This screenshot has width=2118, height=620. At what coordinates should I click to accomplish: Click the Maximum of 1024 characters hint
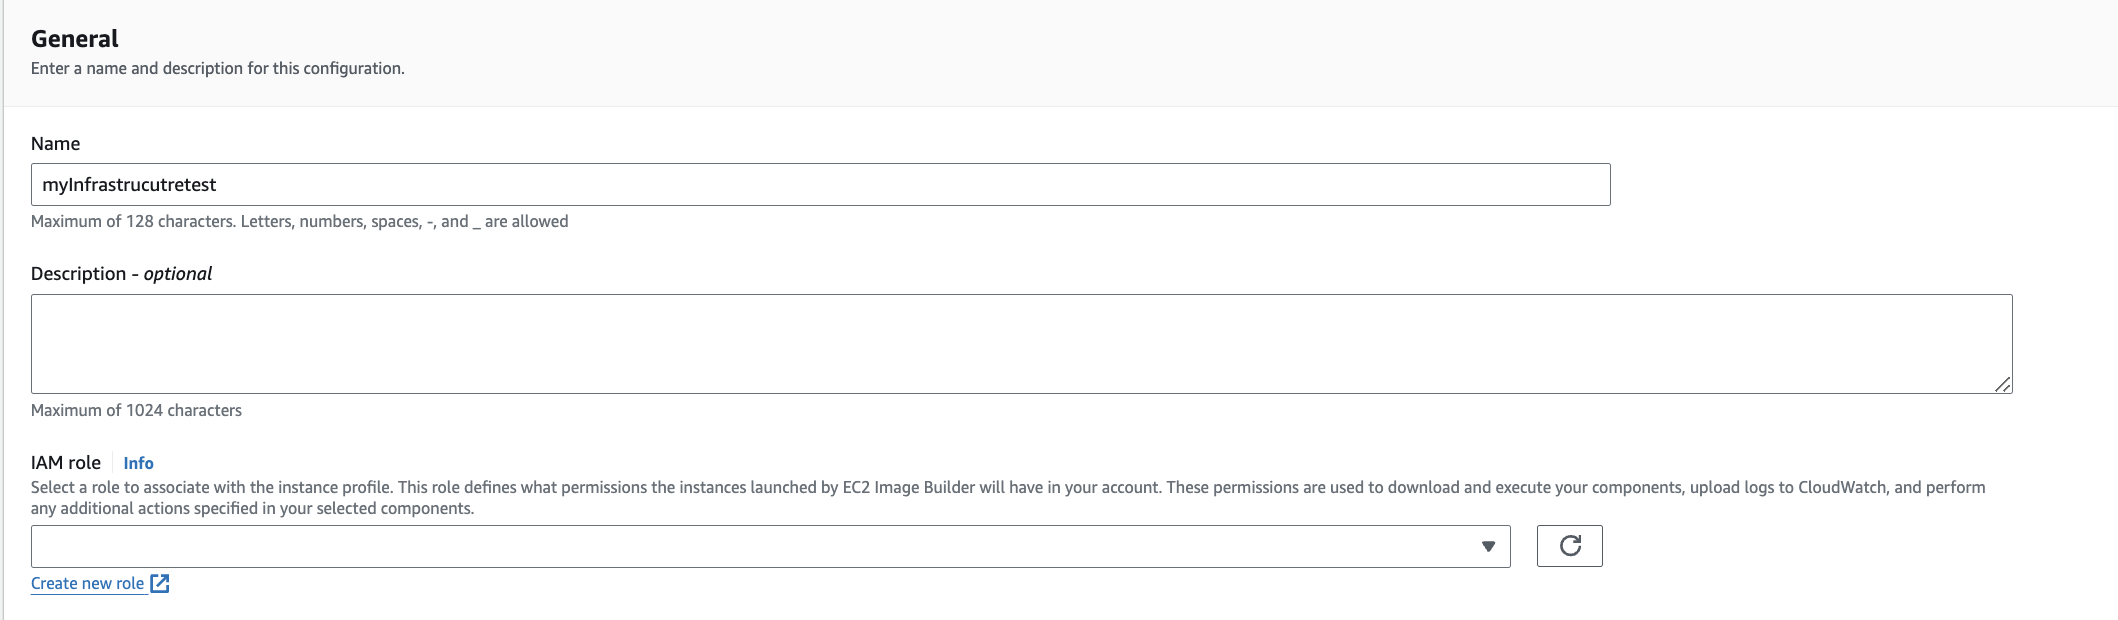point(136,411)
